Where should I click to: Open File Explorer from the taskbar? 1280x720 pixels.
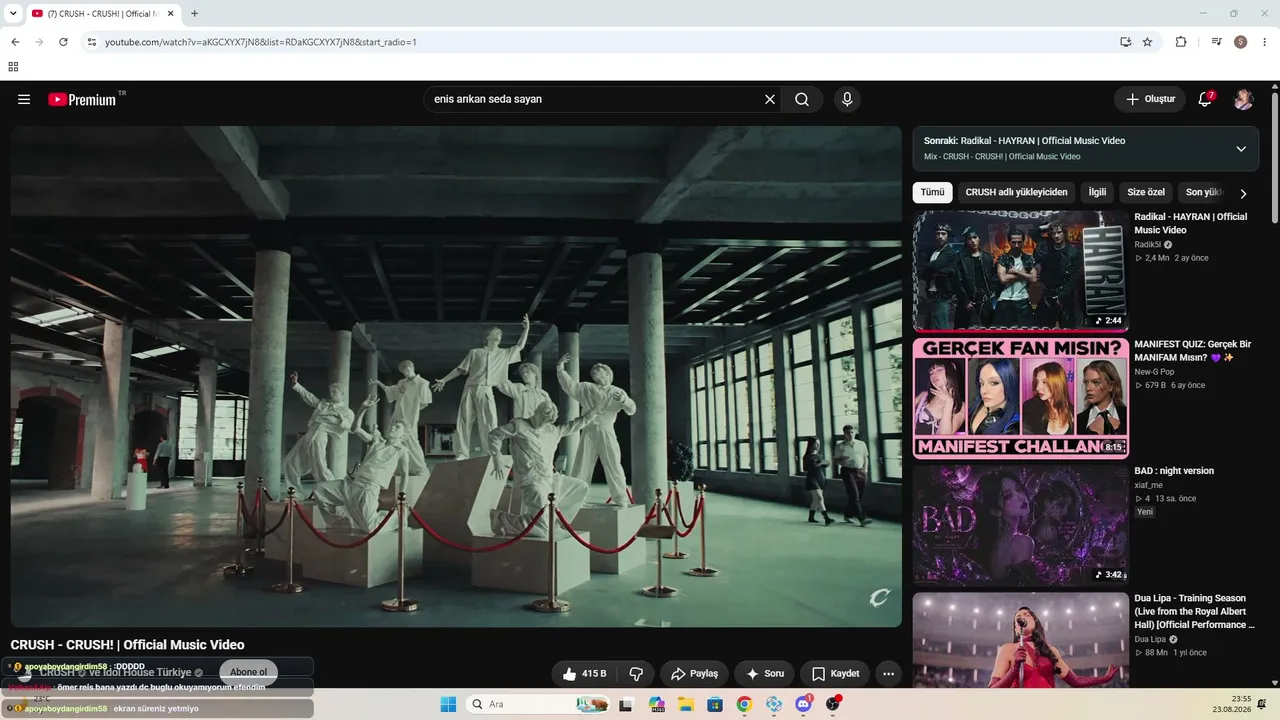tap(686, 704)
